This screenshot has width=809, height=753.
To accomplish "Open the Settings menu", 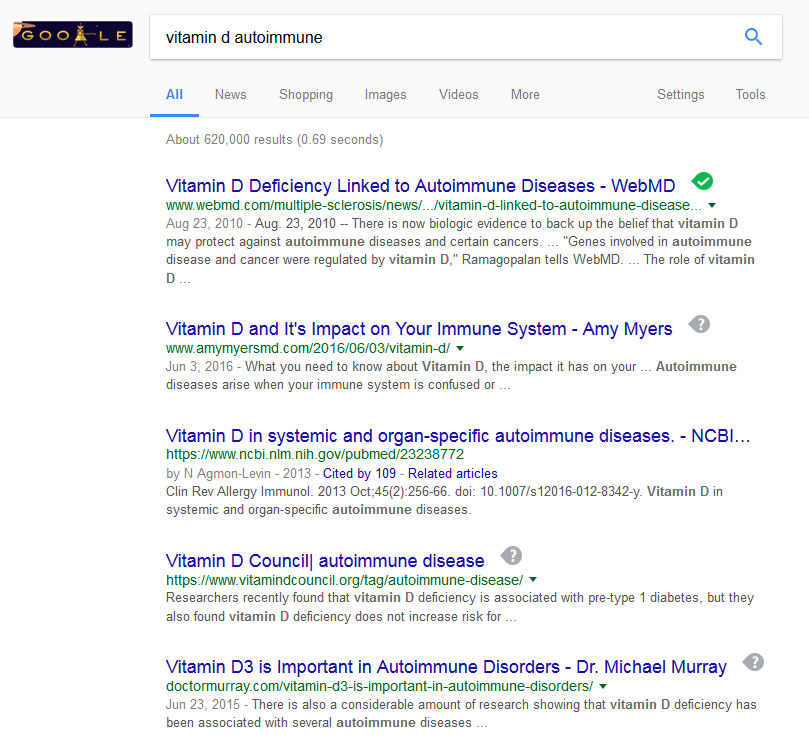I will click(x=681, y=94).
